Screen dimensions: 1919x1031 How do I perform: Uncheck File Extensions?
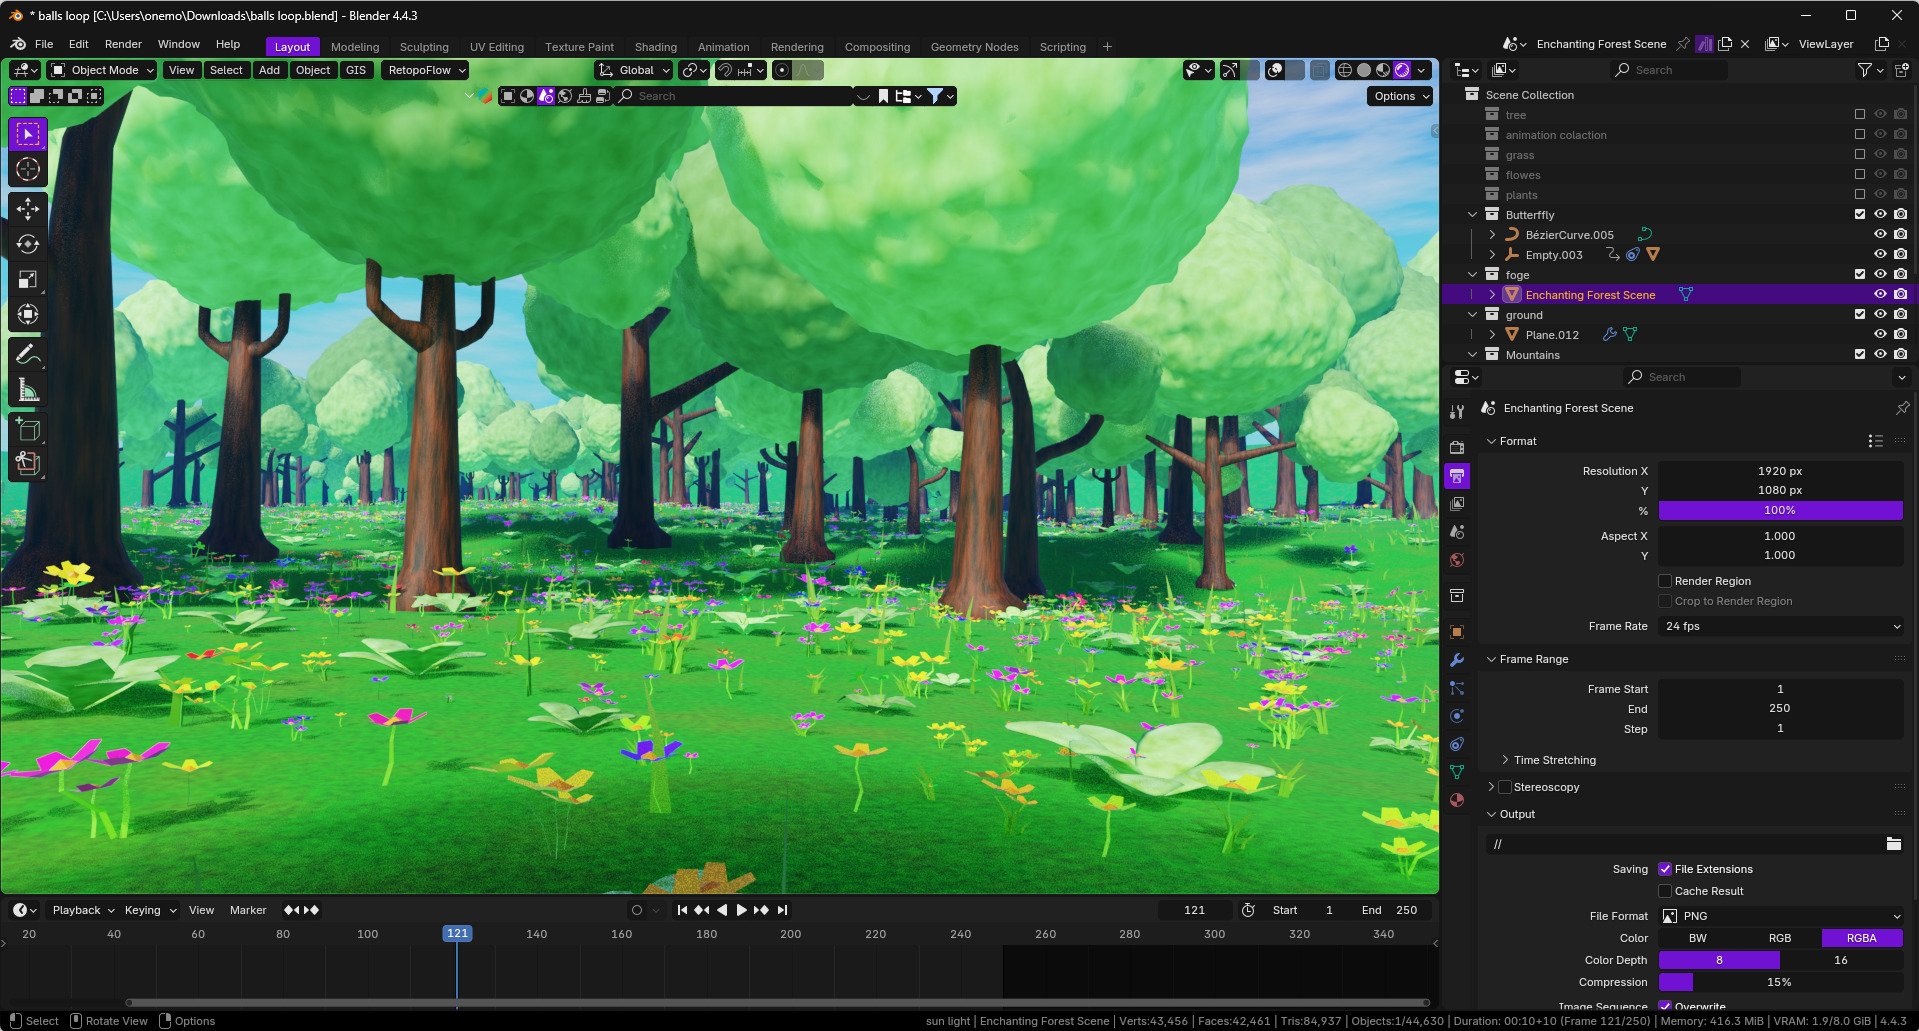coord(1665,869)
